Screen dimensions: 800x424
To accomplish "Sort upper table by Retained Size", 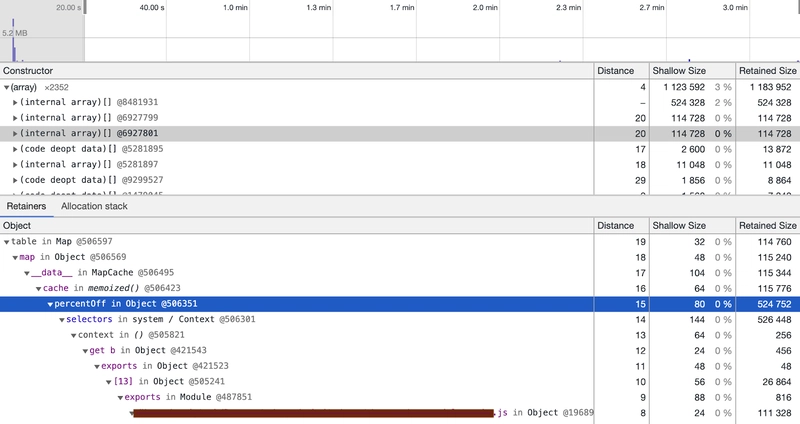I will 767,72.
